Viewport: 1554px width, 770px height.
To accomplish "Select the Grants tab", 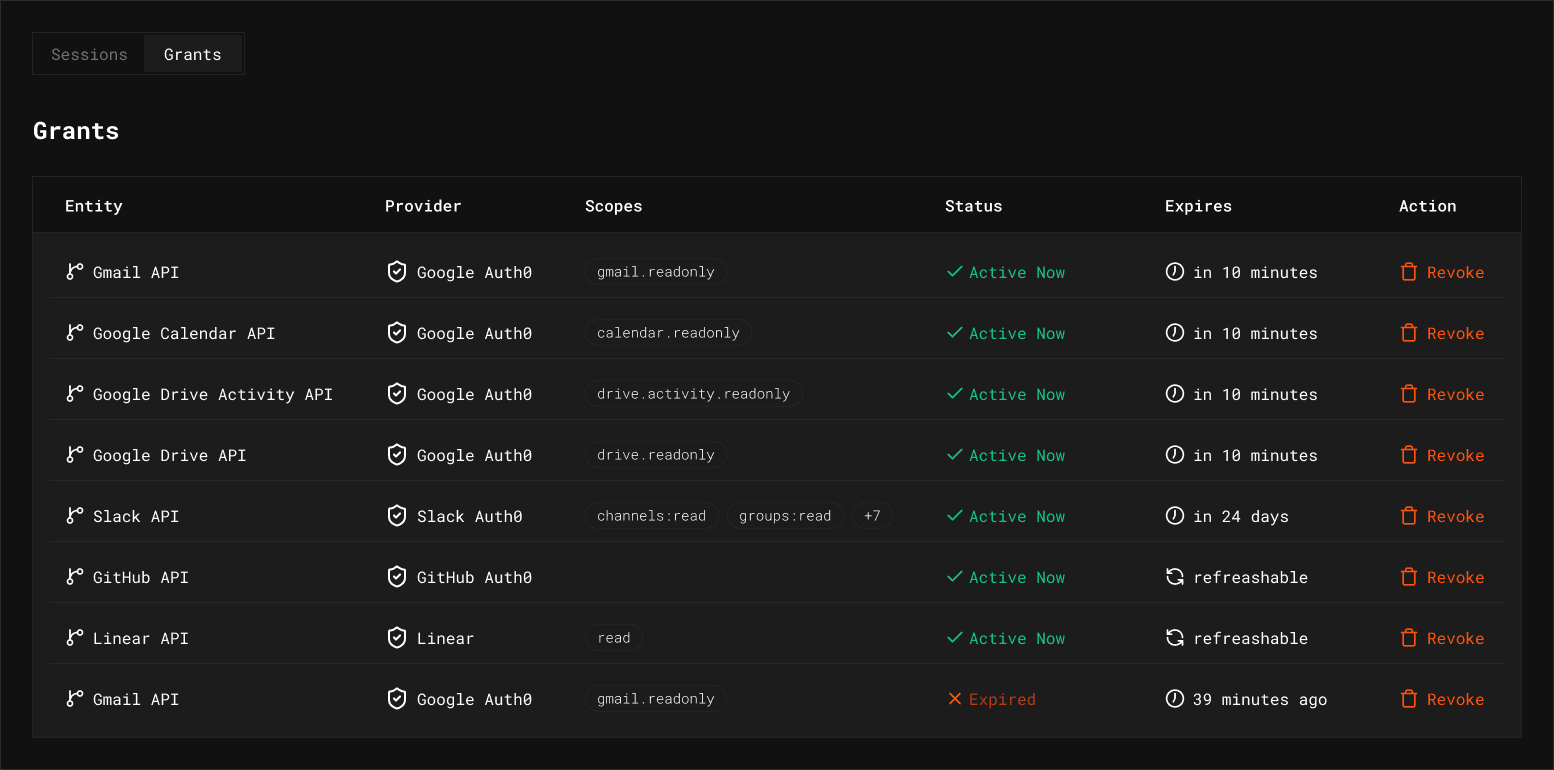I will (x=192, y=55).
